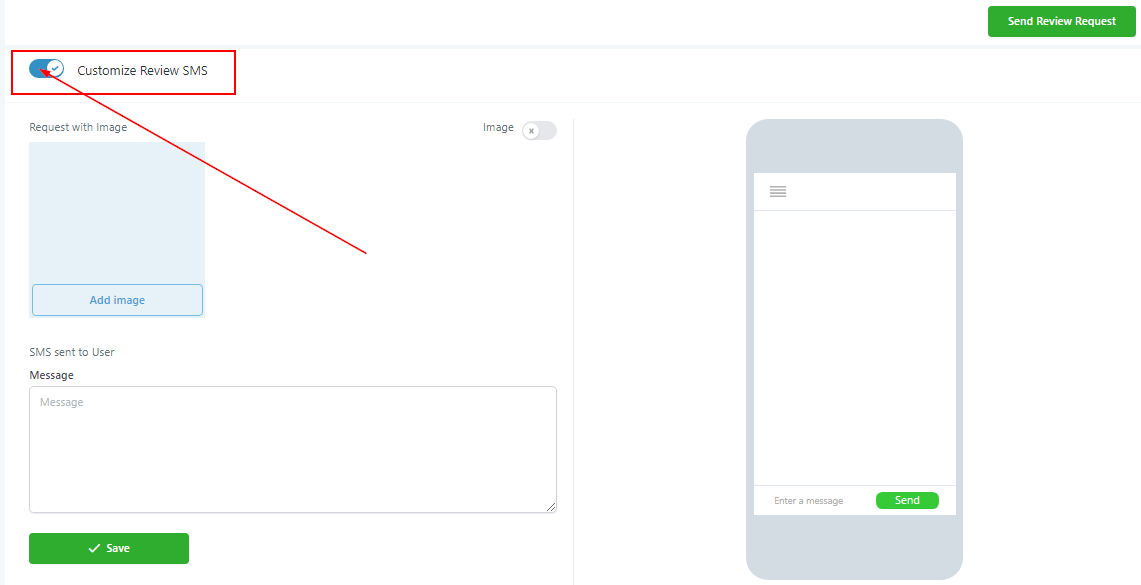
Task: Click the Image label beside the switch
Action: (498, 127)
